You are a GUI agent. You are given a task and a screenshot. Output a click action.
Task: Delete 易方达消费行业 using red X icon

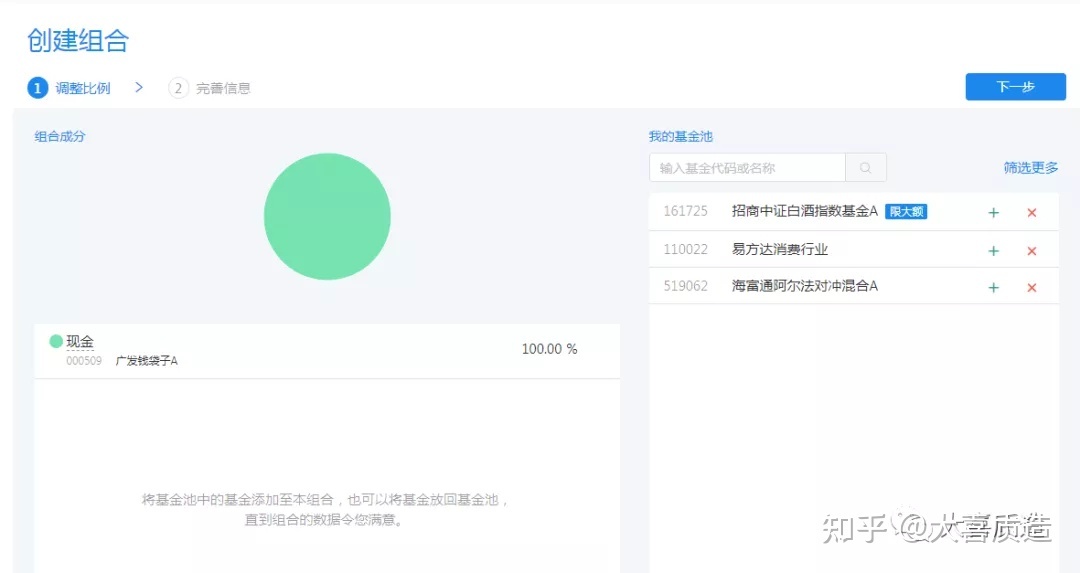coord(1032,250)
